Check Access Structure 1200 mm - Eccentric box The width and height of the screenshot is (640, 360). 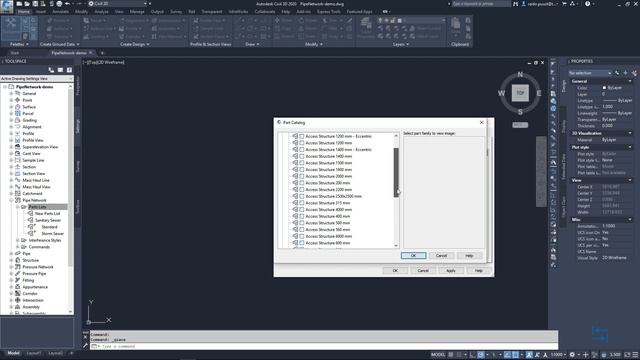click(x=302, y=136)
